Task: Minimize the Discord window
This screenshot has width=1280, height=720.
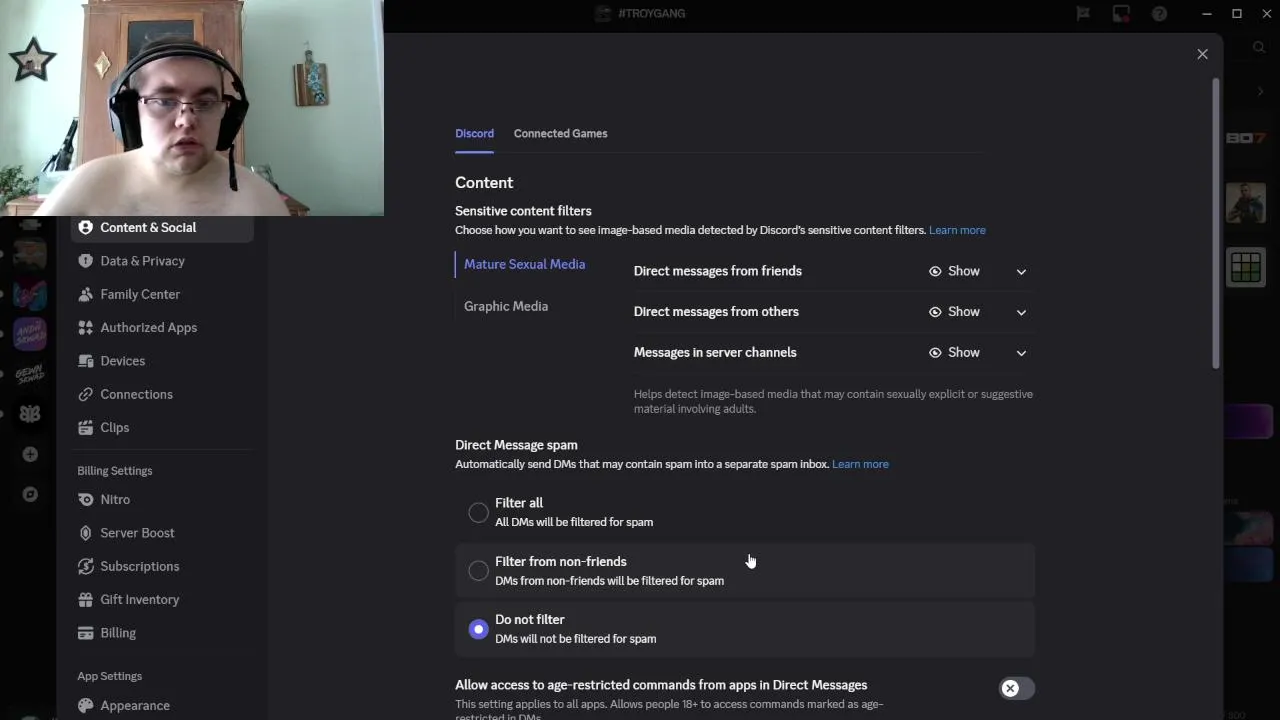Action: click(1208, 13)
